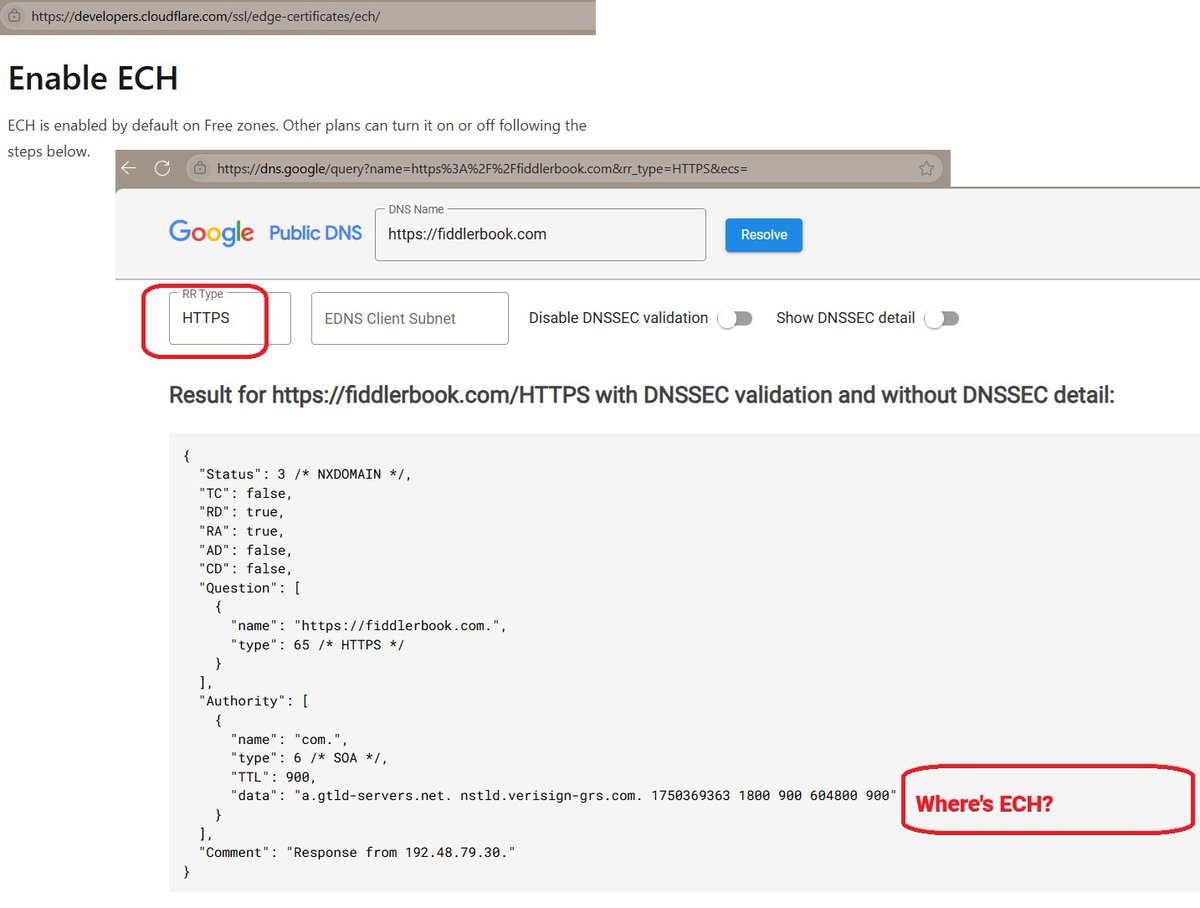Open the Public DNS home link
1200x908 pixels.
pos(315,233)
